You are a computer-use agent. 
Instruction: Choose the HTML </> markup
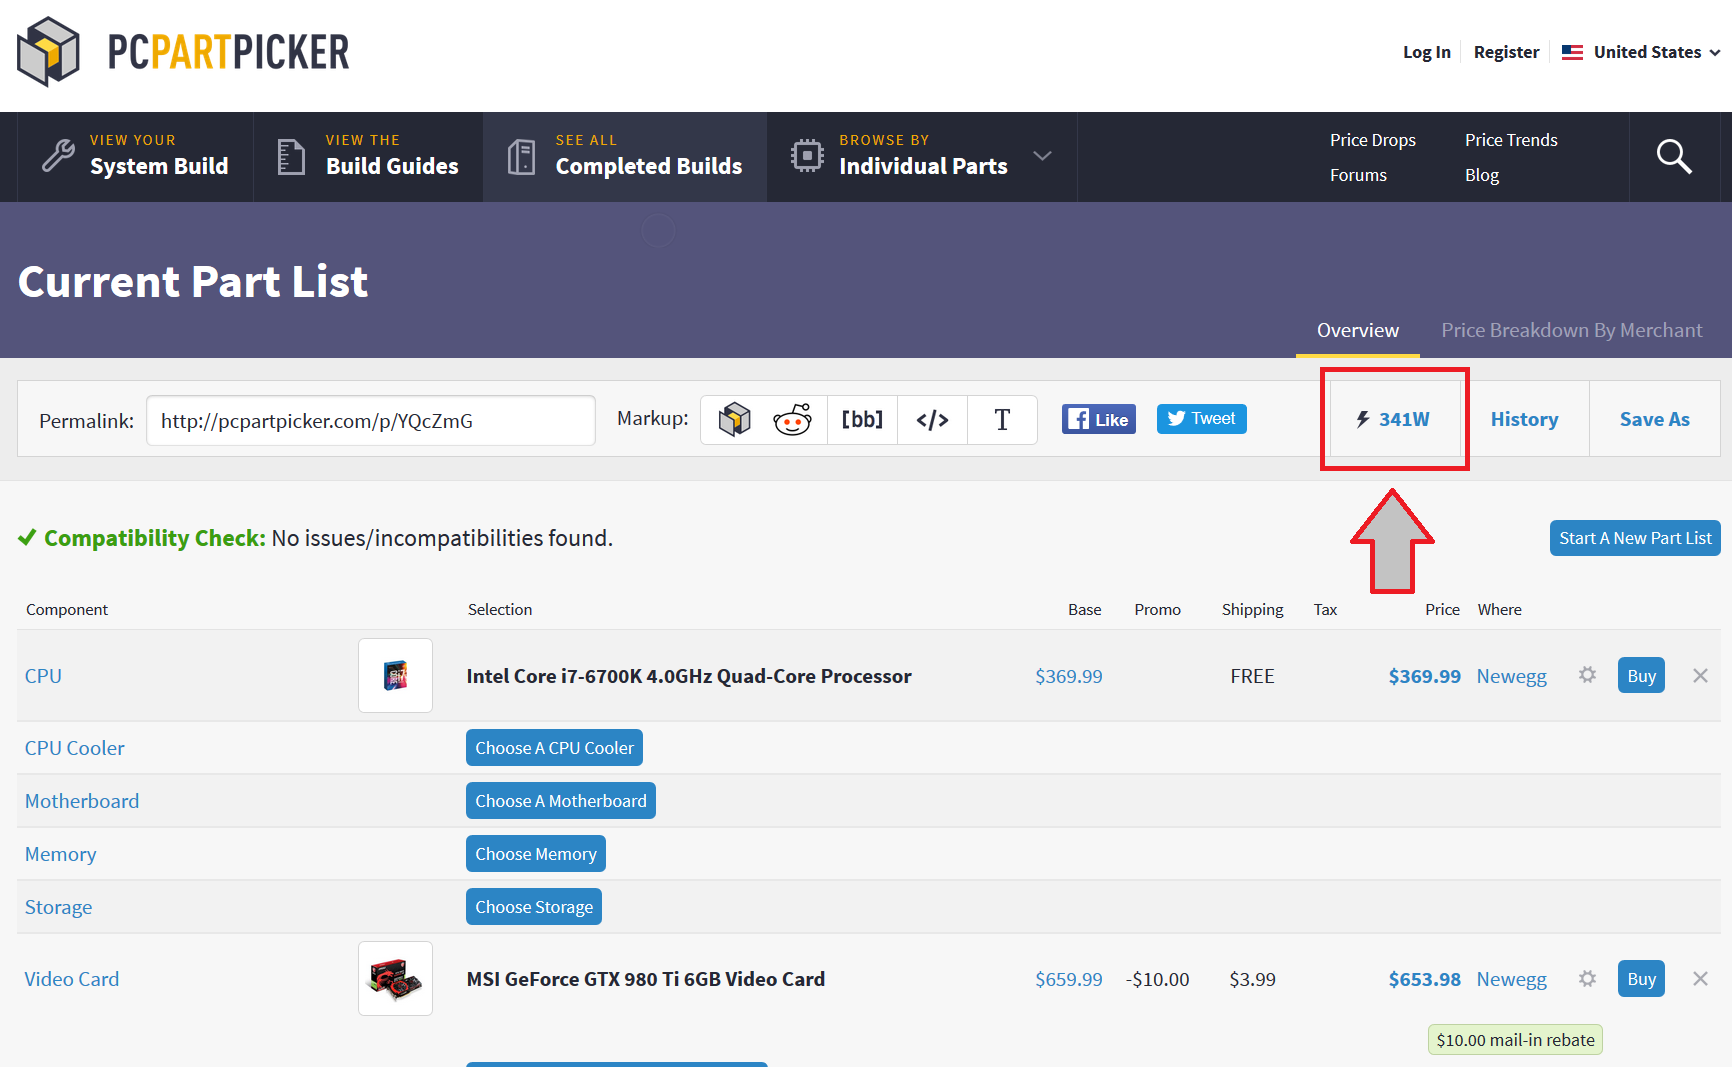(x=932, y=420)
